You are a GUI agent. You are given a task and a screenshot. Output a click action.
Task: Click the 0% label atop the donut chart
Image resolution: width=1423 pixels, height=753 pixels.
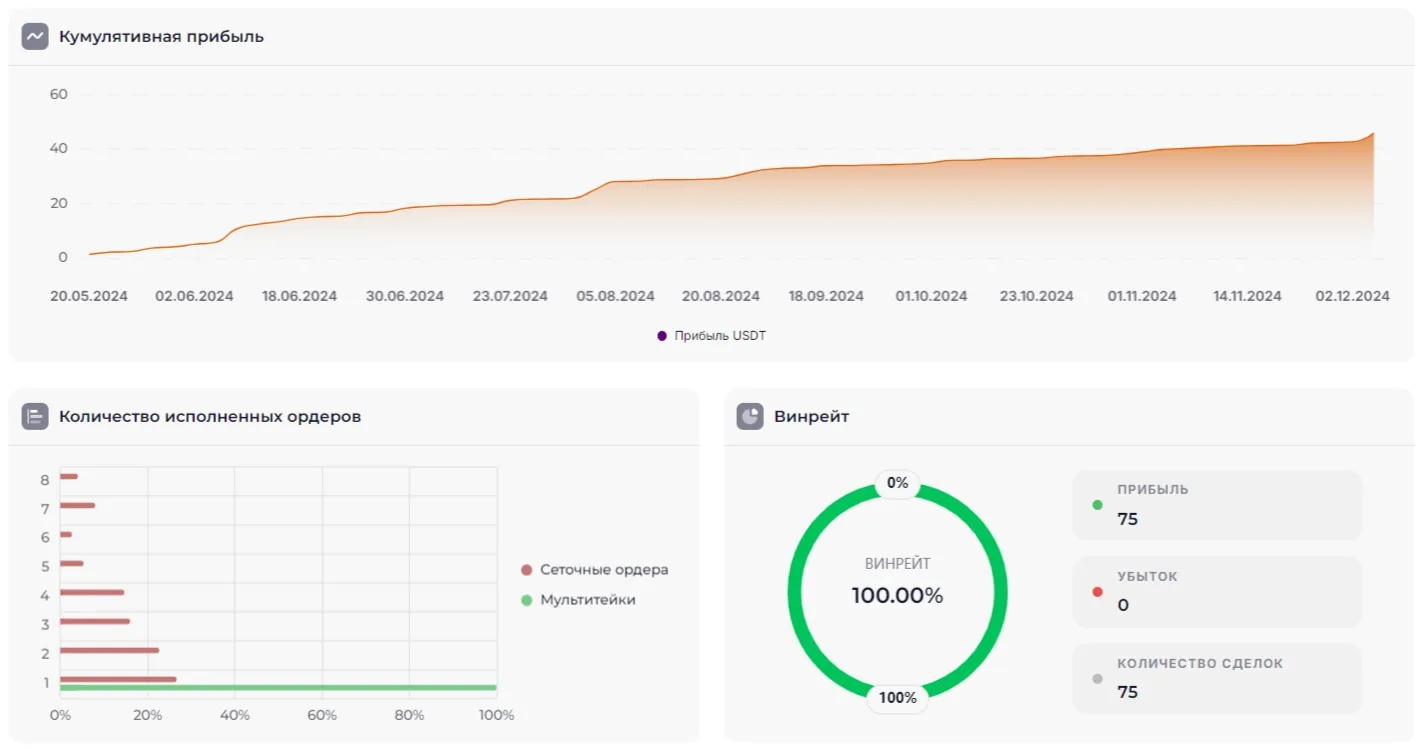897,484
